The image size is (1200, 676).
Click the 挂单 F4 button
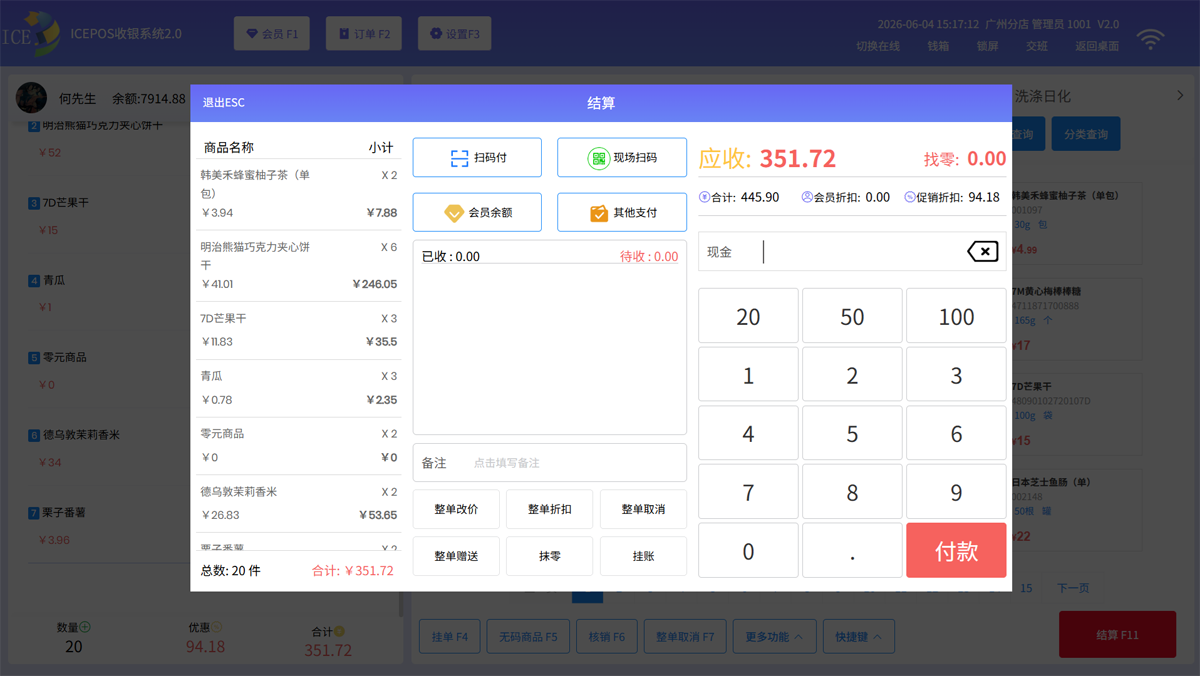(x=450, y=637)
